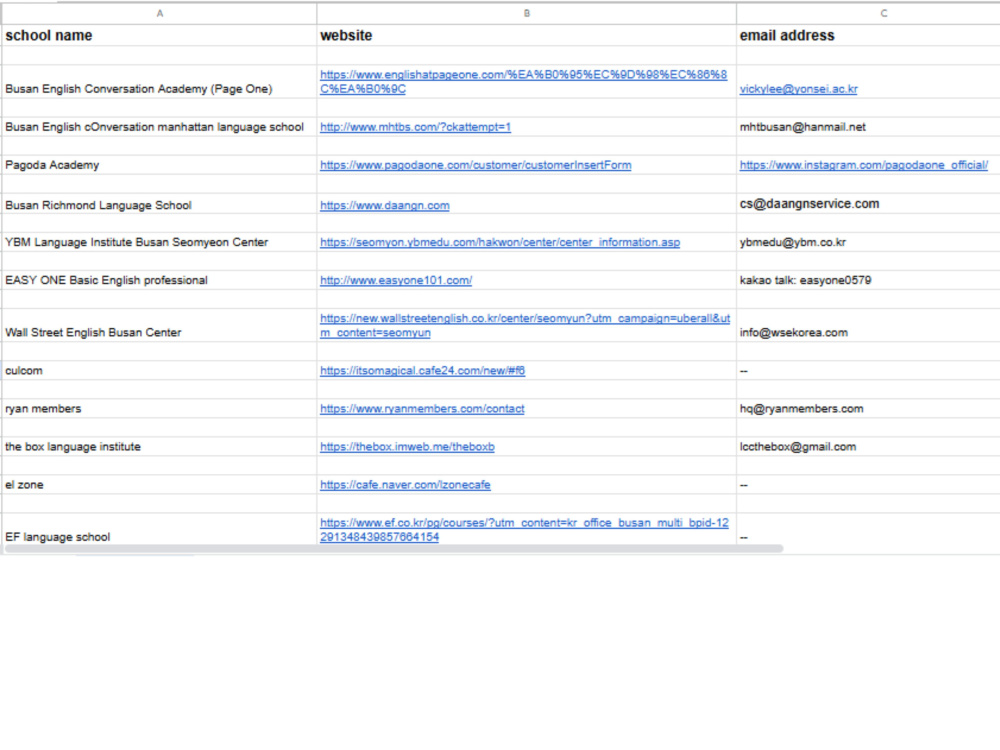Select 'YBM Language Institute Busan Seomyeon Center' cell

pos(159,242)
